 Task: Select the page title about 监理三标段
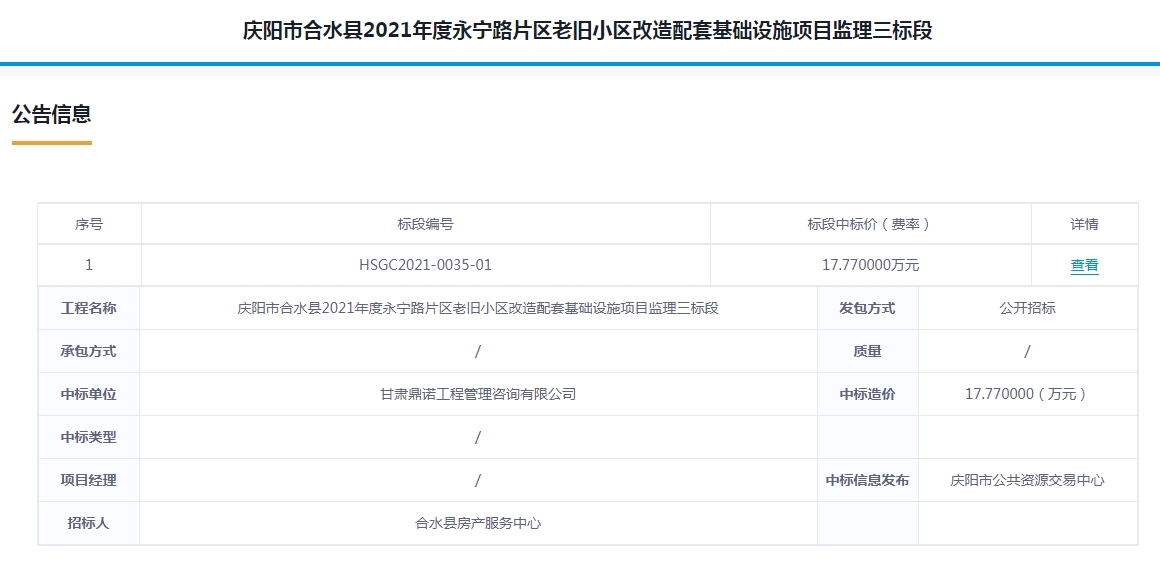tap(587, 31)
